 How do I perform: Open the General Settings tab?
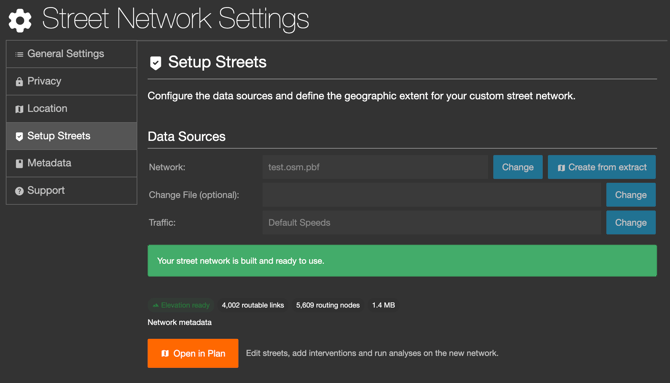click(71, 54)
